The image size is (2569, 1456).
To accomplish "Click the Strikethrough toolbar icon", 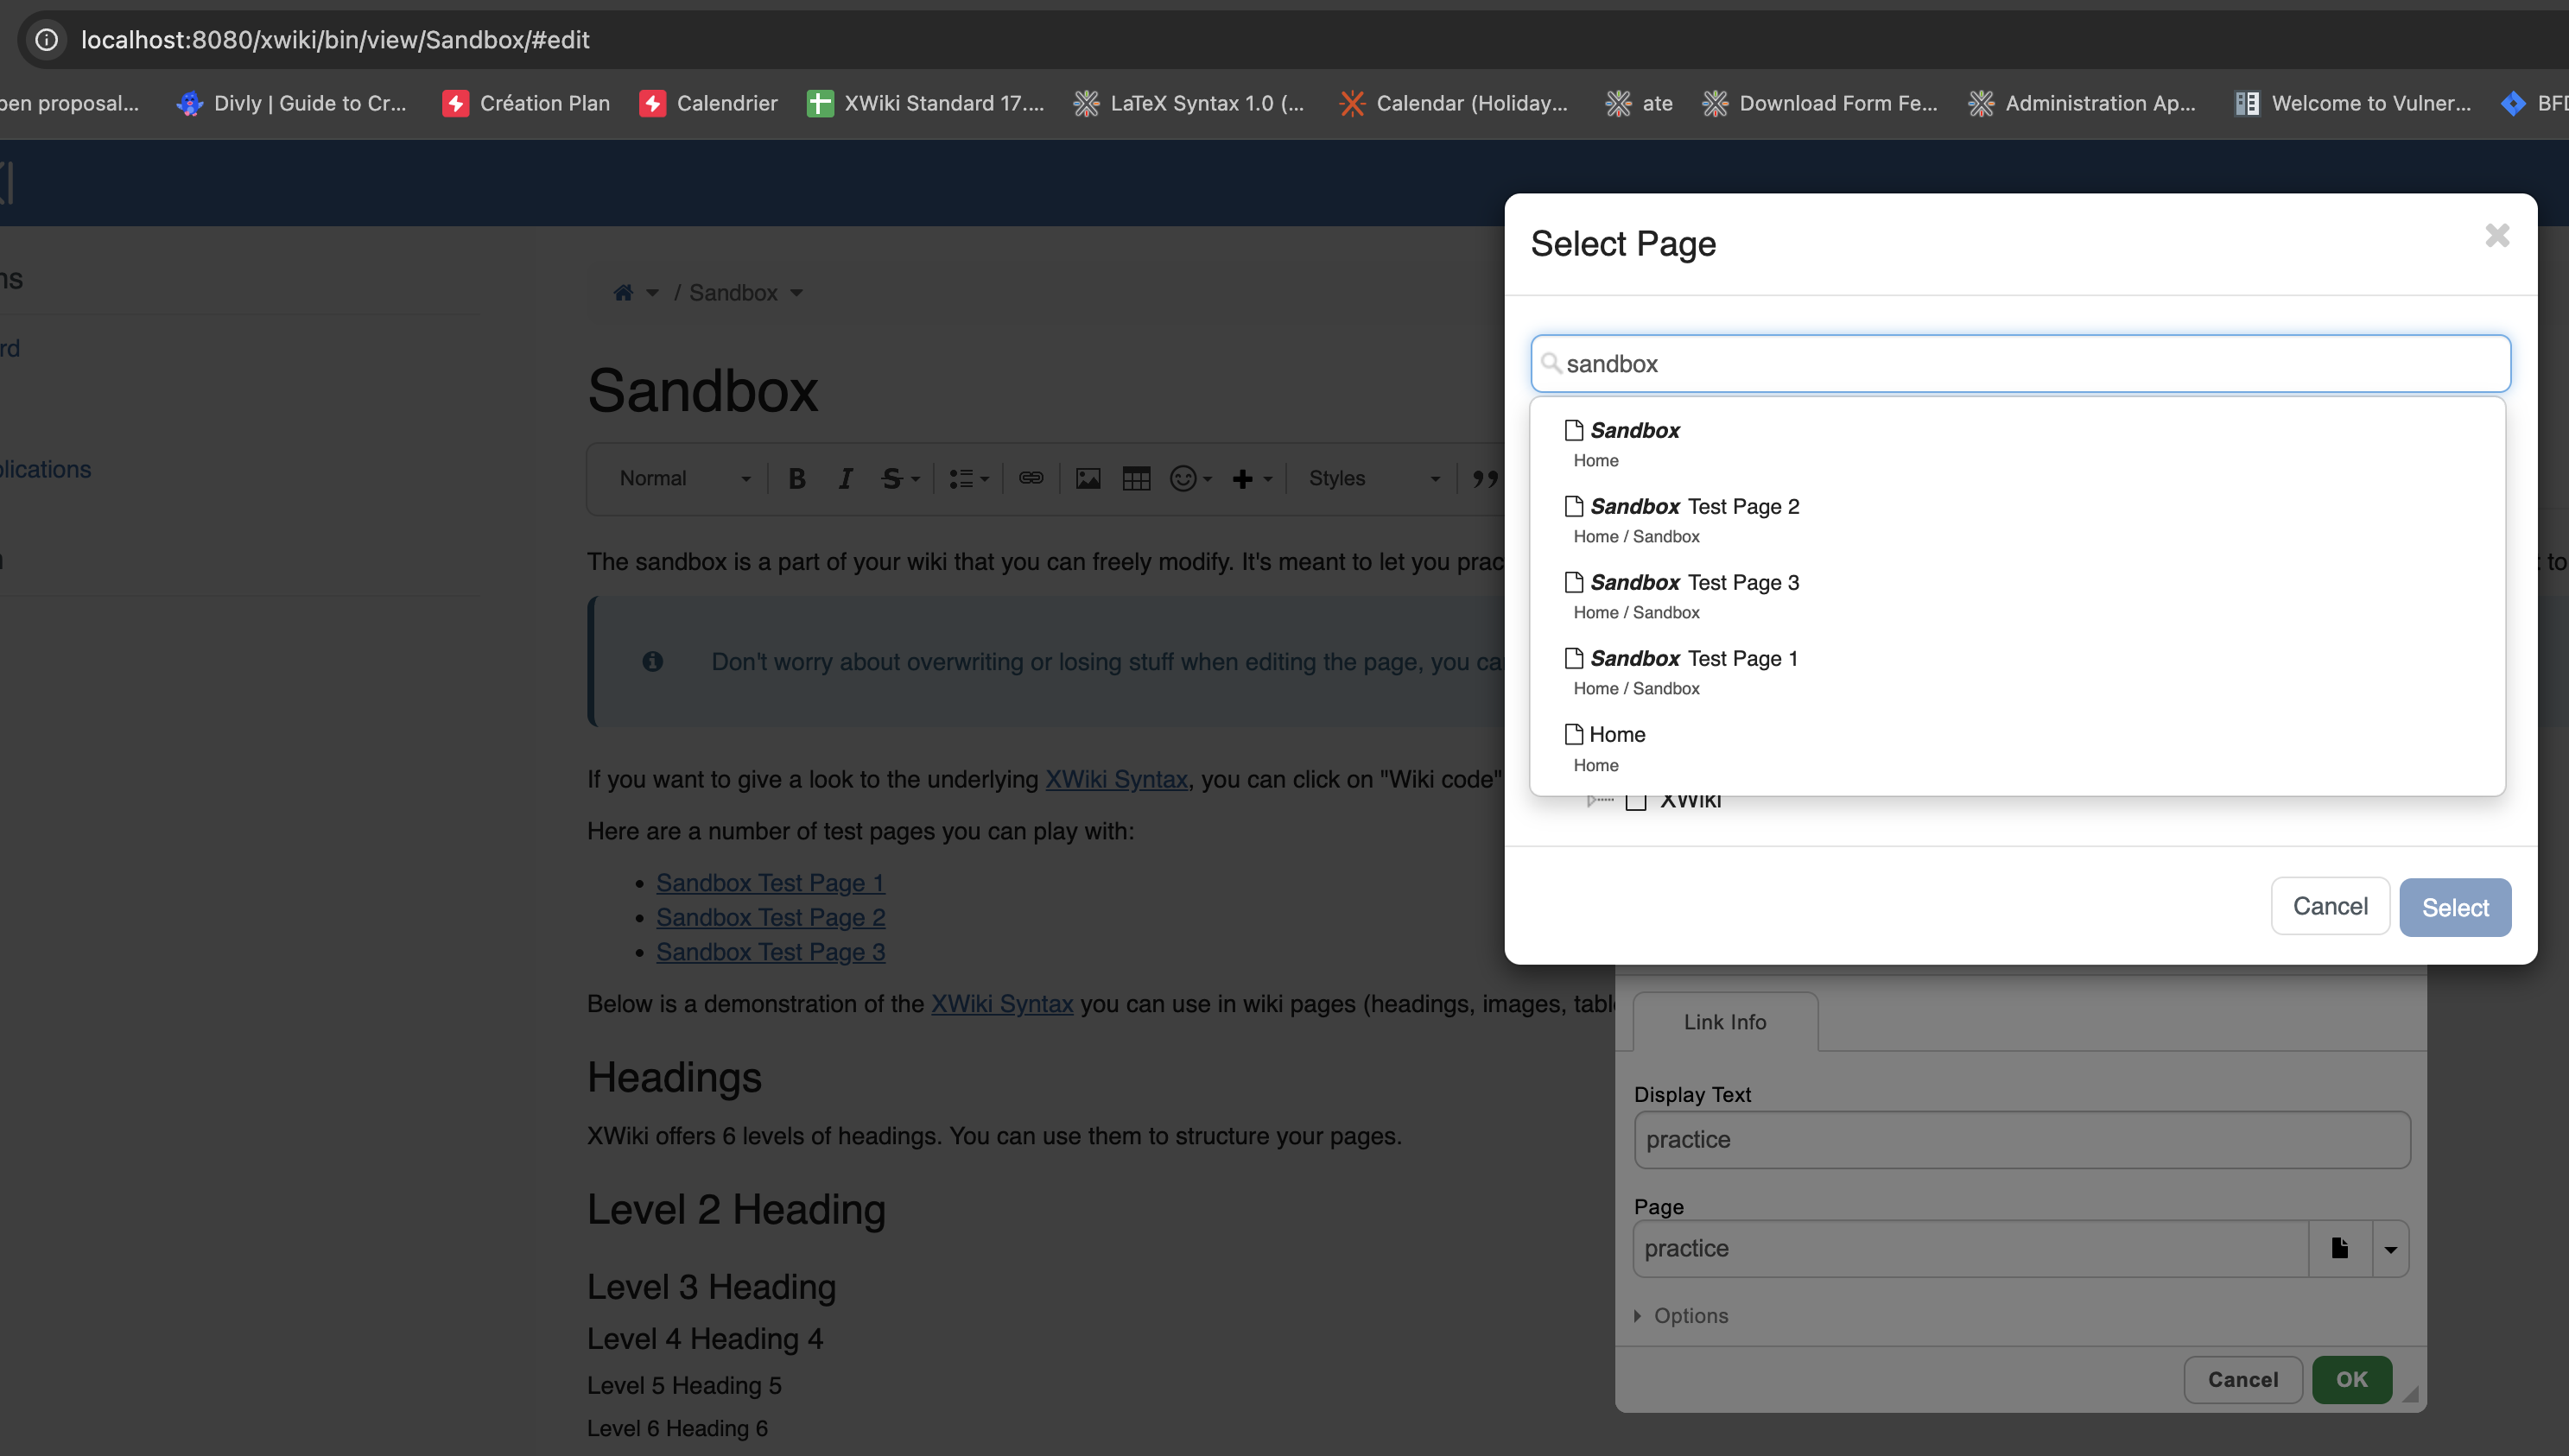I will [891, 479].
